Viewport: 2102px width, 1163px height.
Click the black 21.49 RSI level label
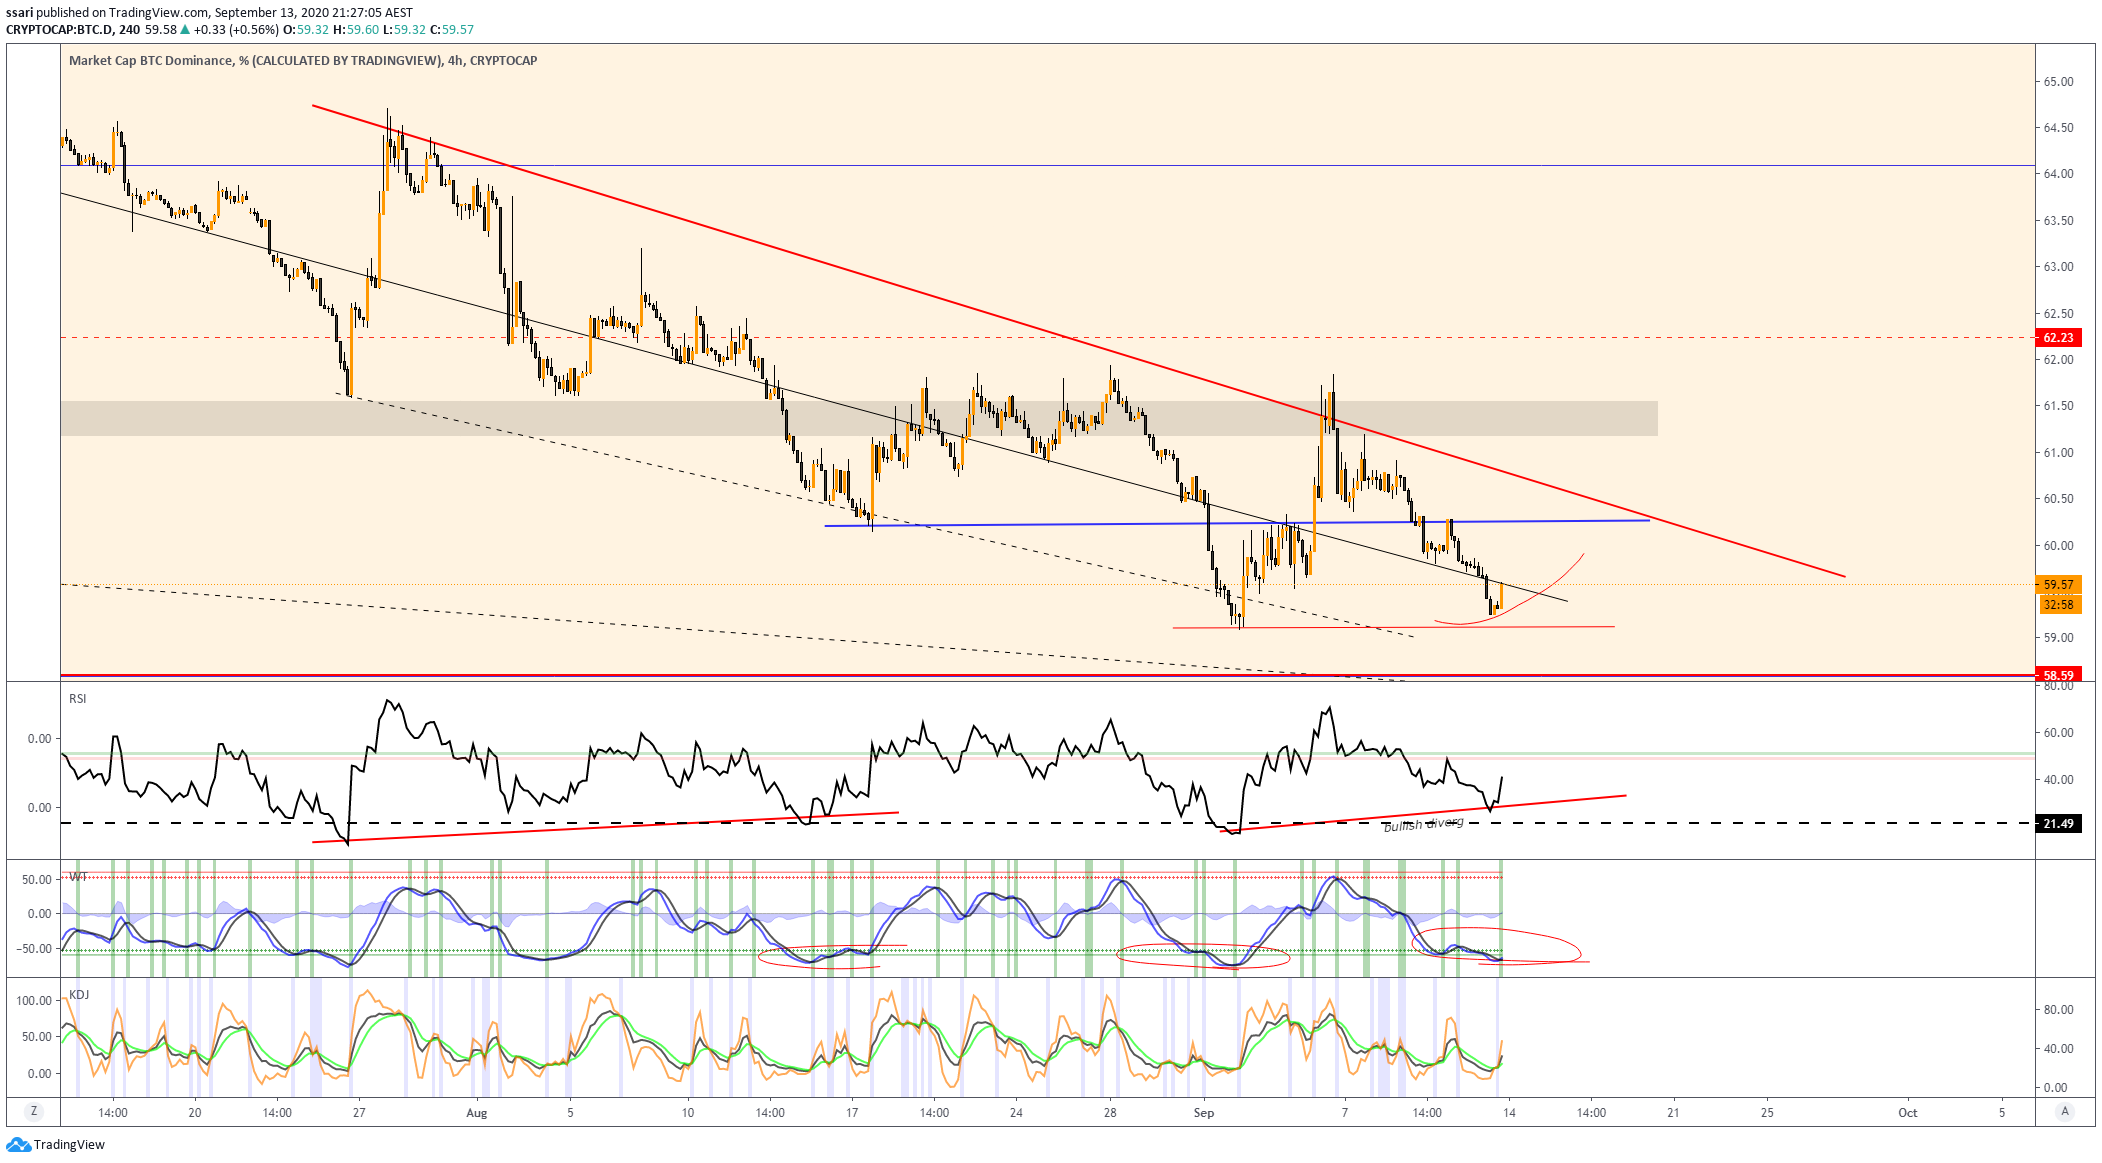pyautogui.click(x=2058, y=824)
